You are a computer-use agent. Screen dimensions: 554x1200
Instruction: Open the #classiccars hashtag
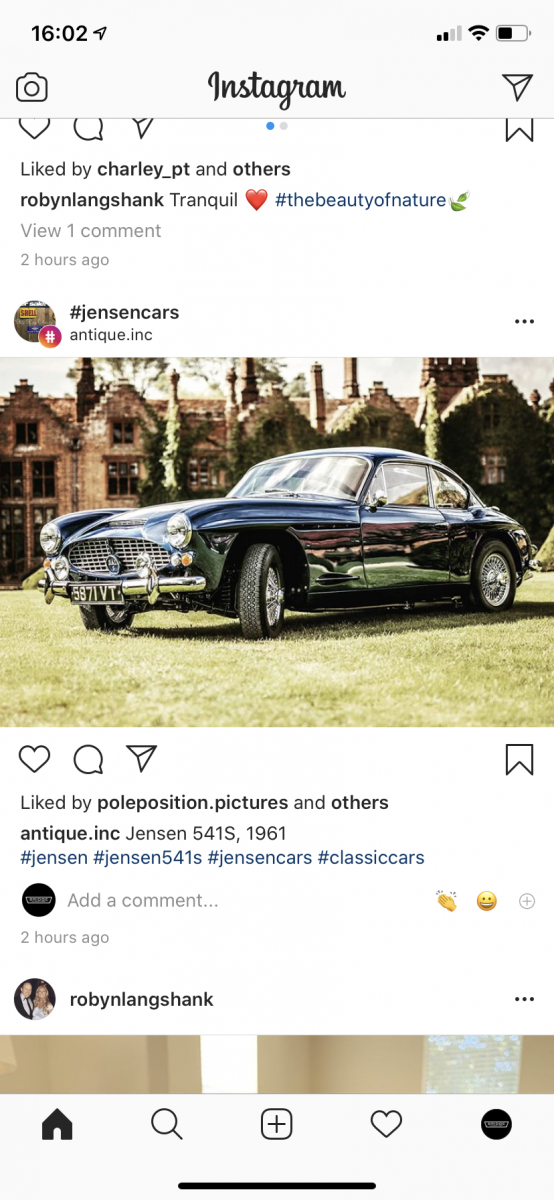pos(371,858)
